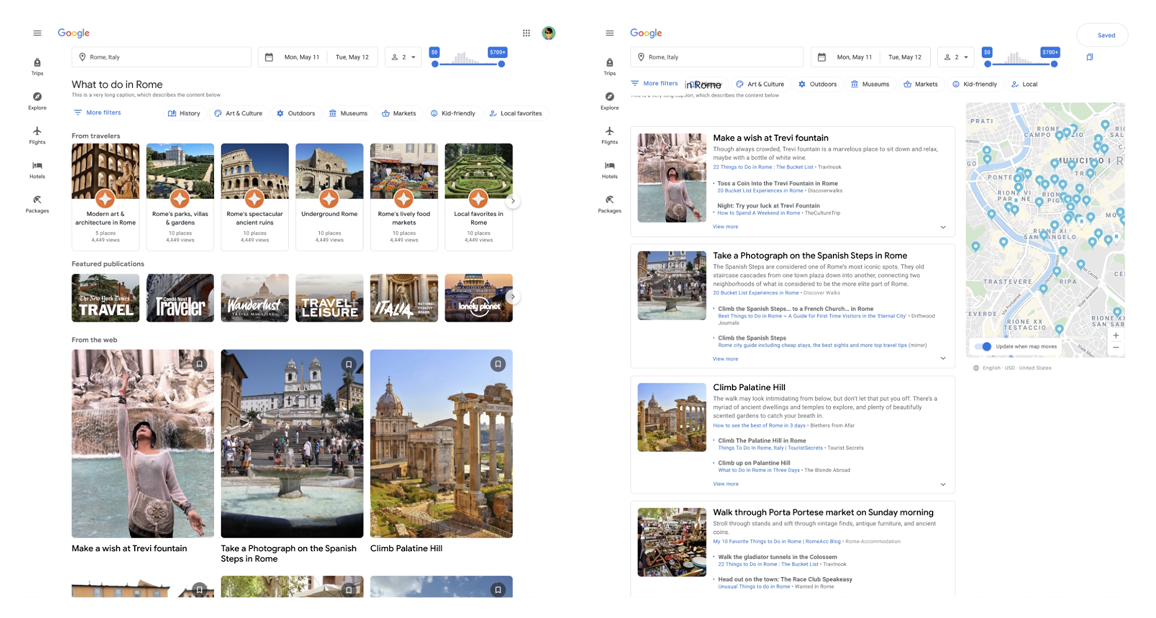The height and width of the screenshot is (618, 1156).
Task: Open More filters in right screen
Action: coord(655,83)
